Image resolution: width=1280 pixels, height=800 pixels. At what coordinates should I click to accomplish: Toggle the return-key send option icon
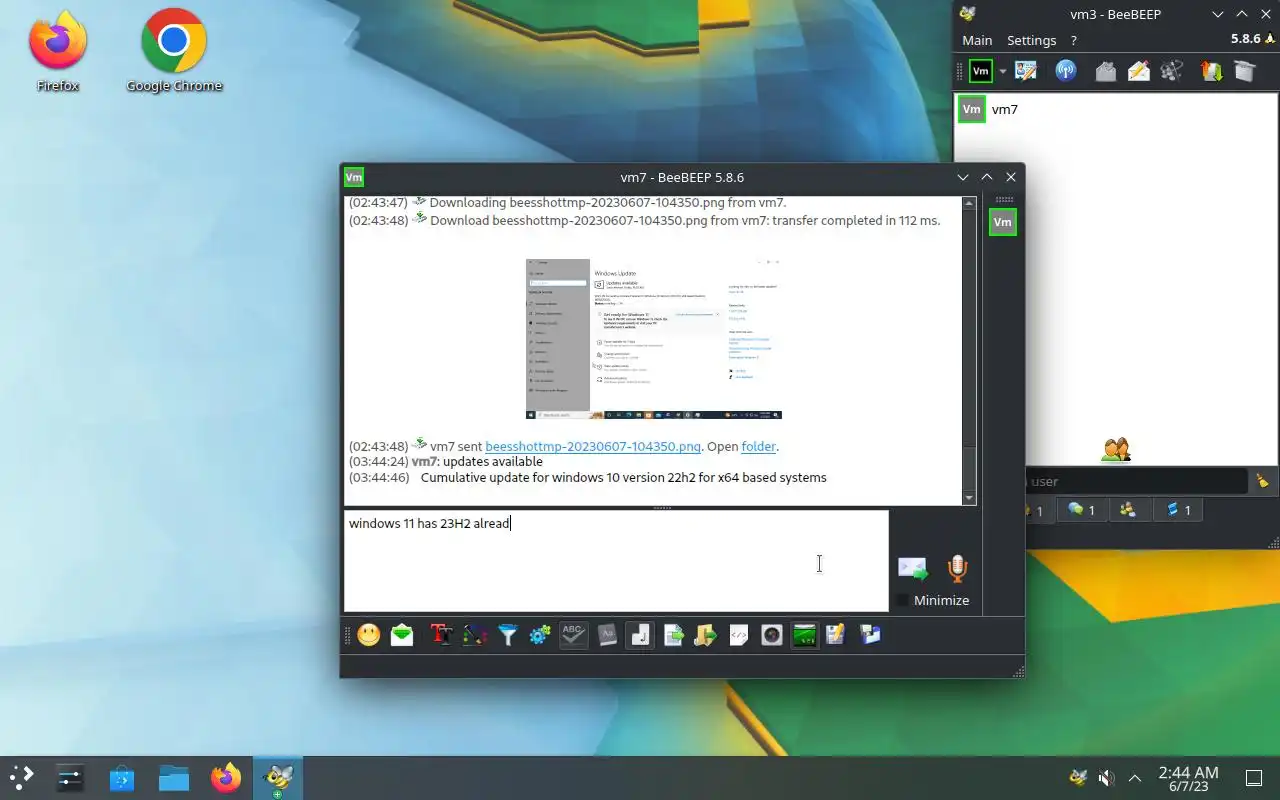pos(641,635)
